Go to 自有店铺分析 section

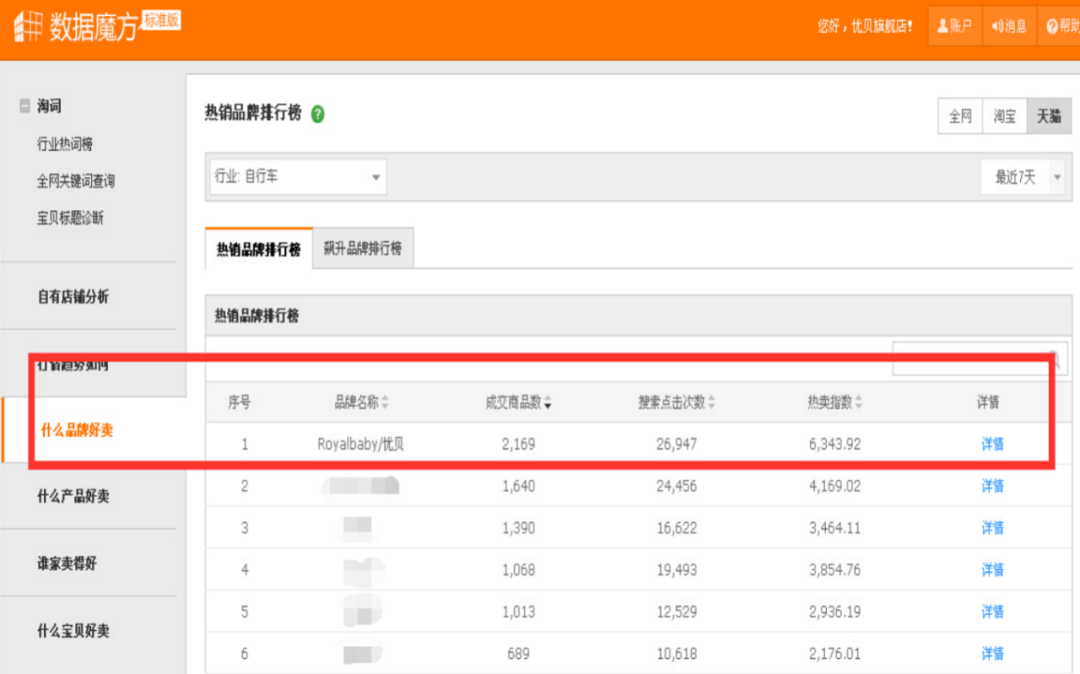click(x=73, y=297)
